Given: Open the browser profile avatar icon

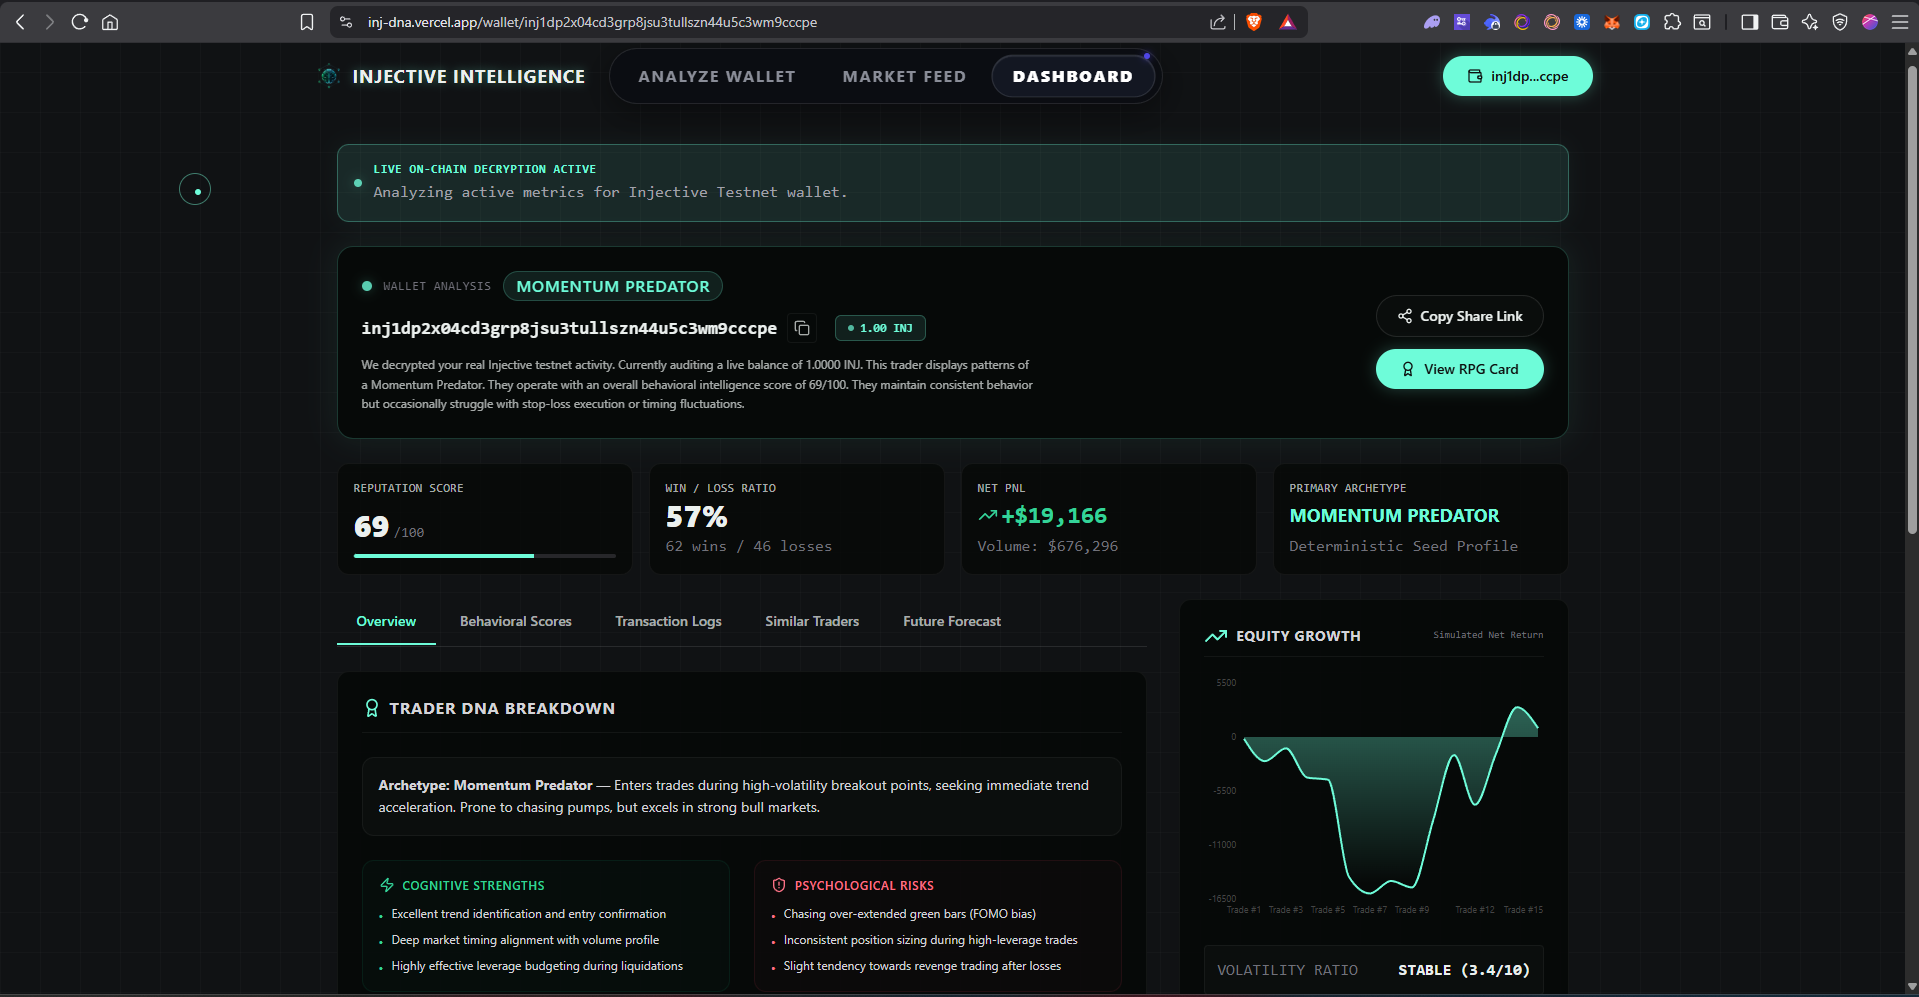Looking at the screenshot, I should coord(1870,22).
